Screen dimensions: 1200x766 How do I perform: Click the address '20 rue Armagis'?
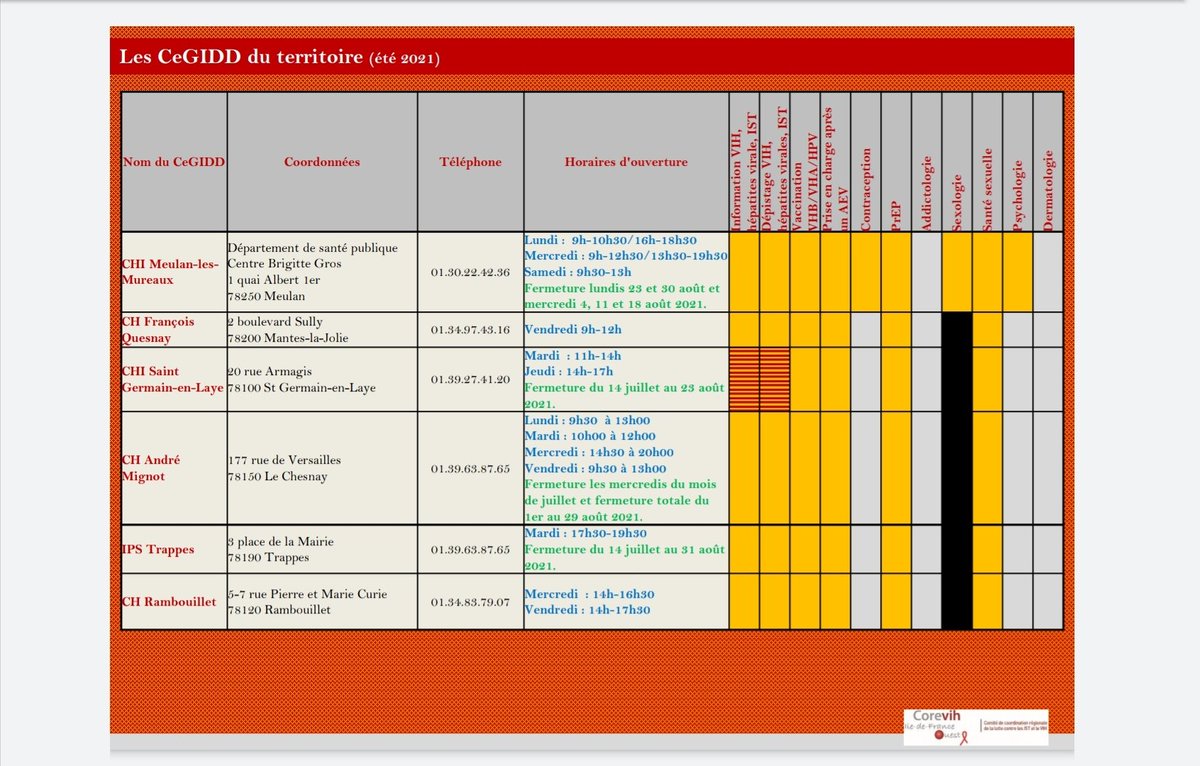coord(268,372)
